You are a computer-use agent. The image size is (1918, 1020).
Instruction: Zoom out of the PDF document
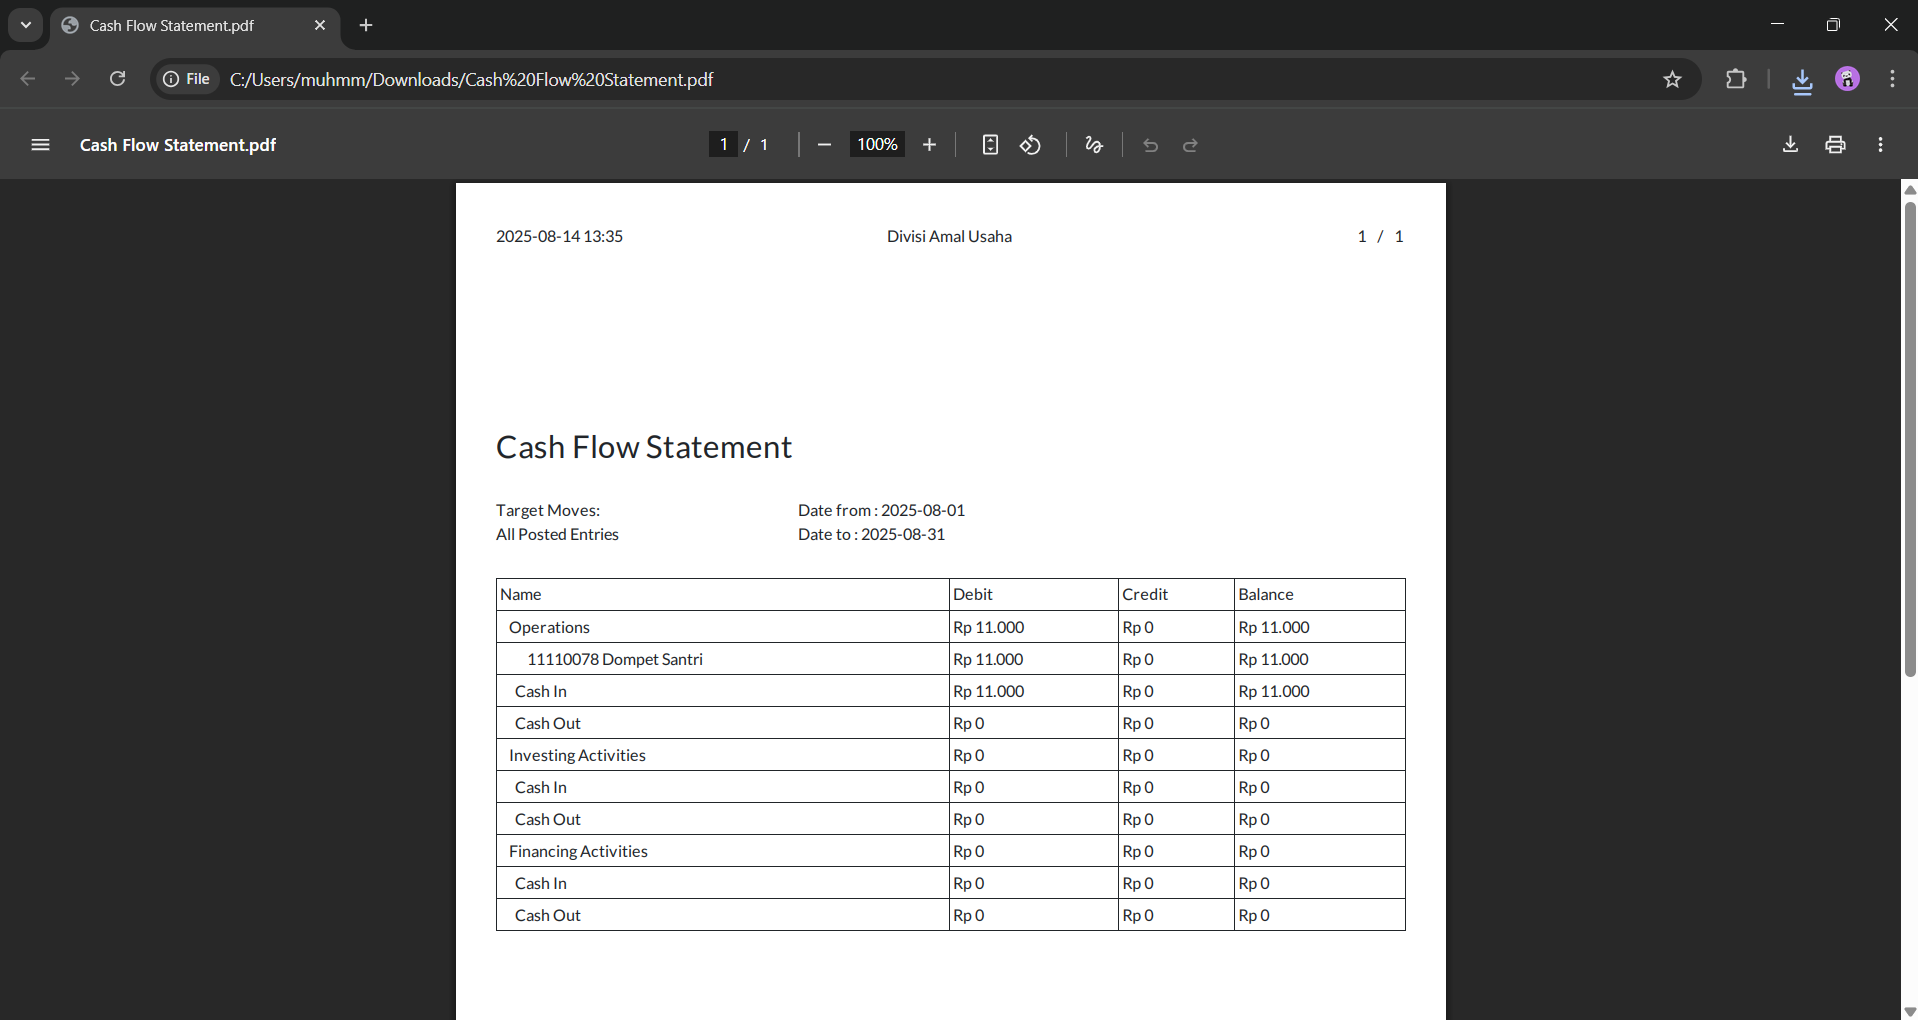click(824, 145)
